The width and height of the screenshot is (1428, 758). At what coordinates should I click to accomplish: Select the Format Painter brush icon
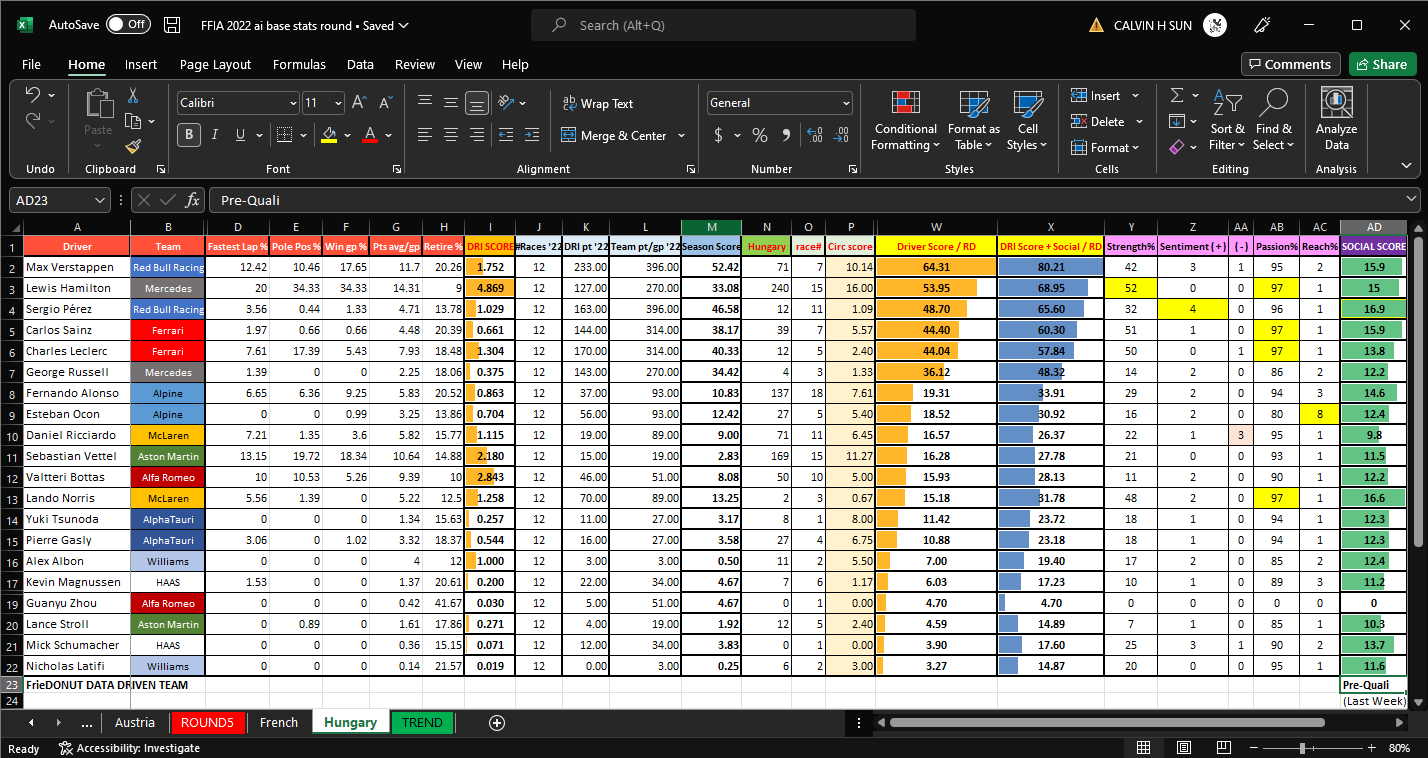[133, 146]
